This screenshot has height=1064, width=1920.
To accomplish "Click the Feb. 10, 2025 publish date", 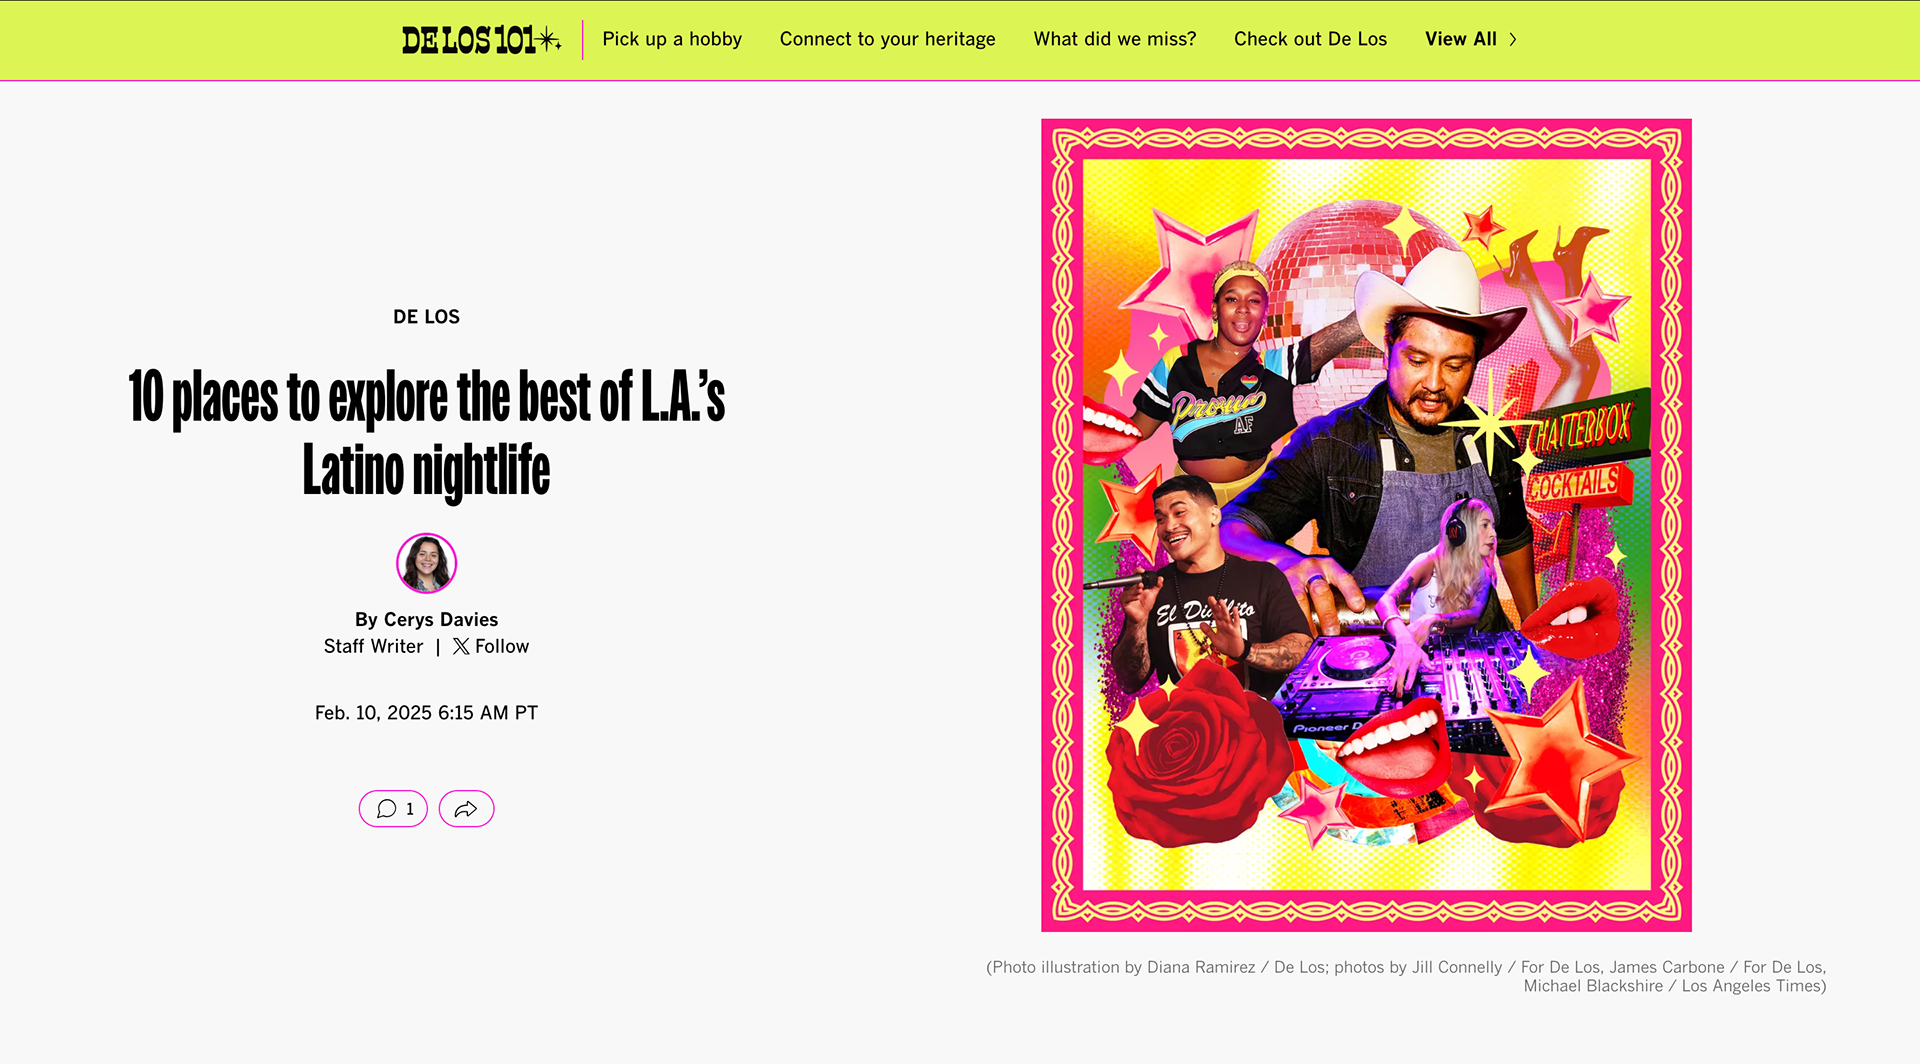I will tap(427, 713).
